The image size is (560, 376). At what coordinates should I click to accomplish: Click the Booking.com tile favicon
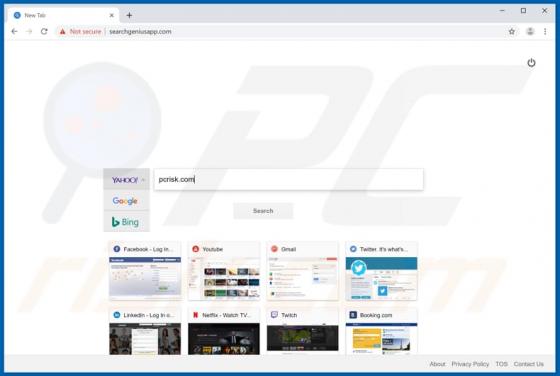[353, 315]
